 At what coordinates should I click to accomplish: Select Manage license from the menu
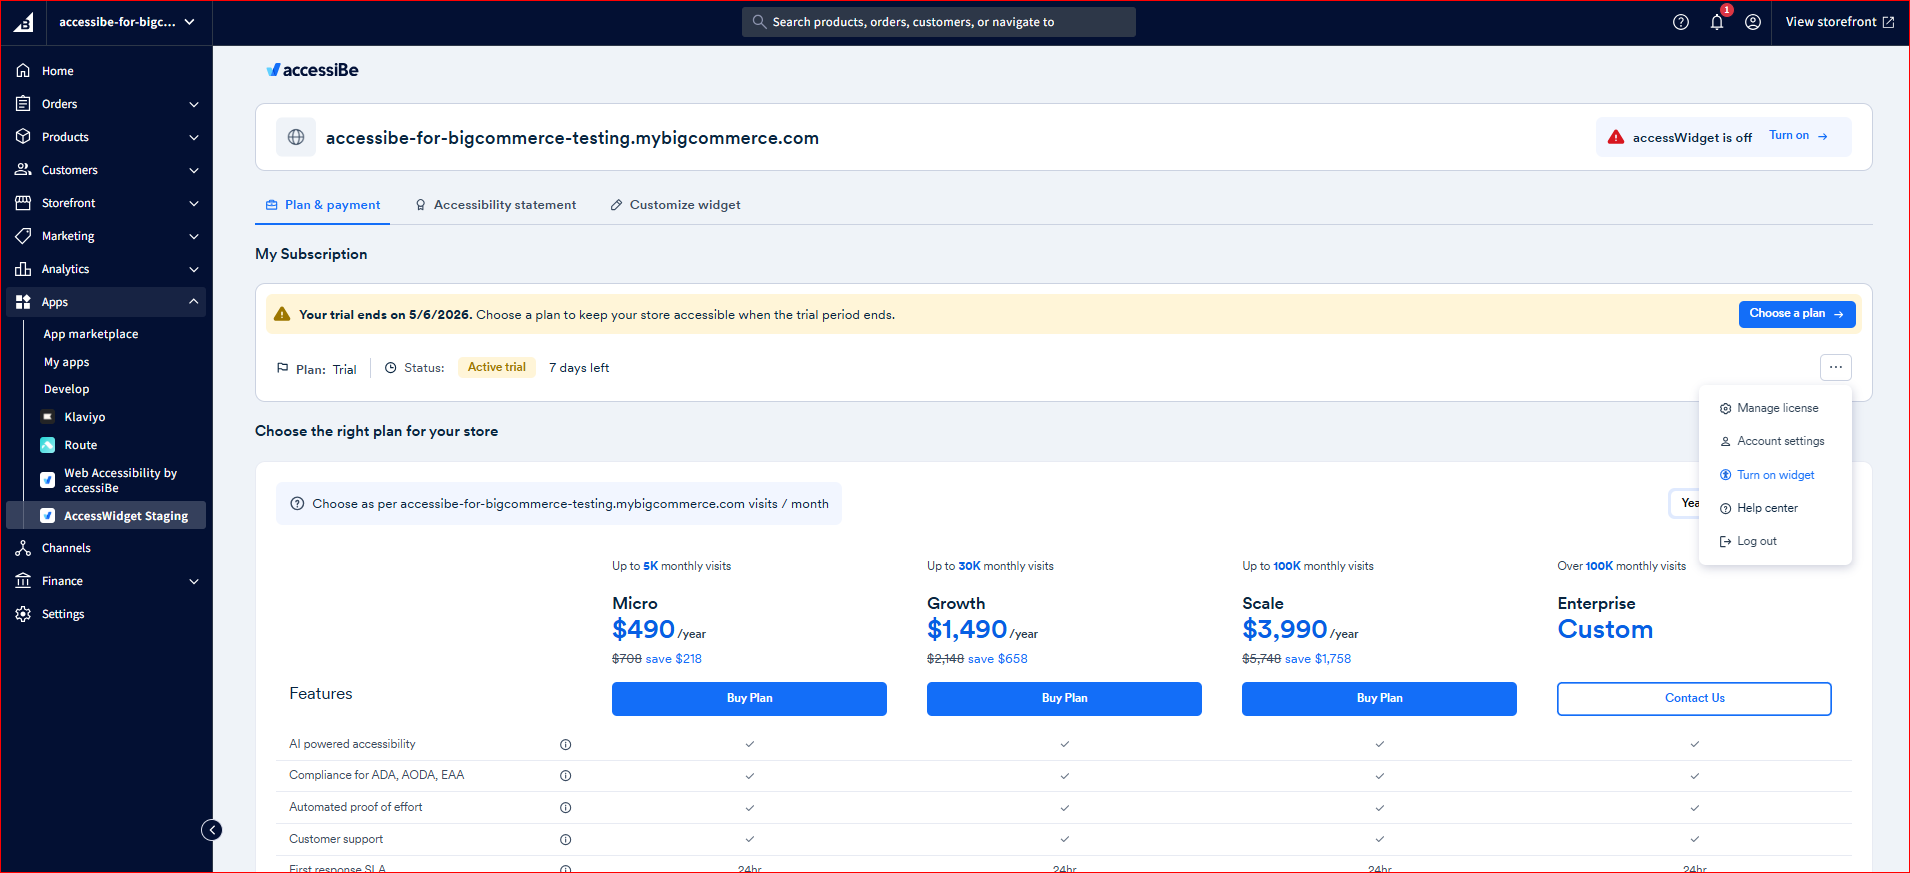[1769, 408]
